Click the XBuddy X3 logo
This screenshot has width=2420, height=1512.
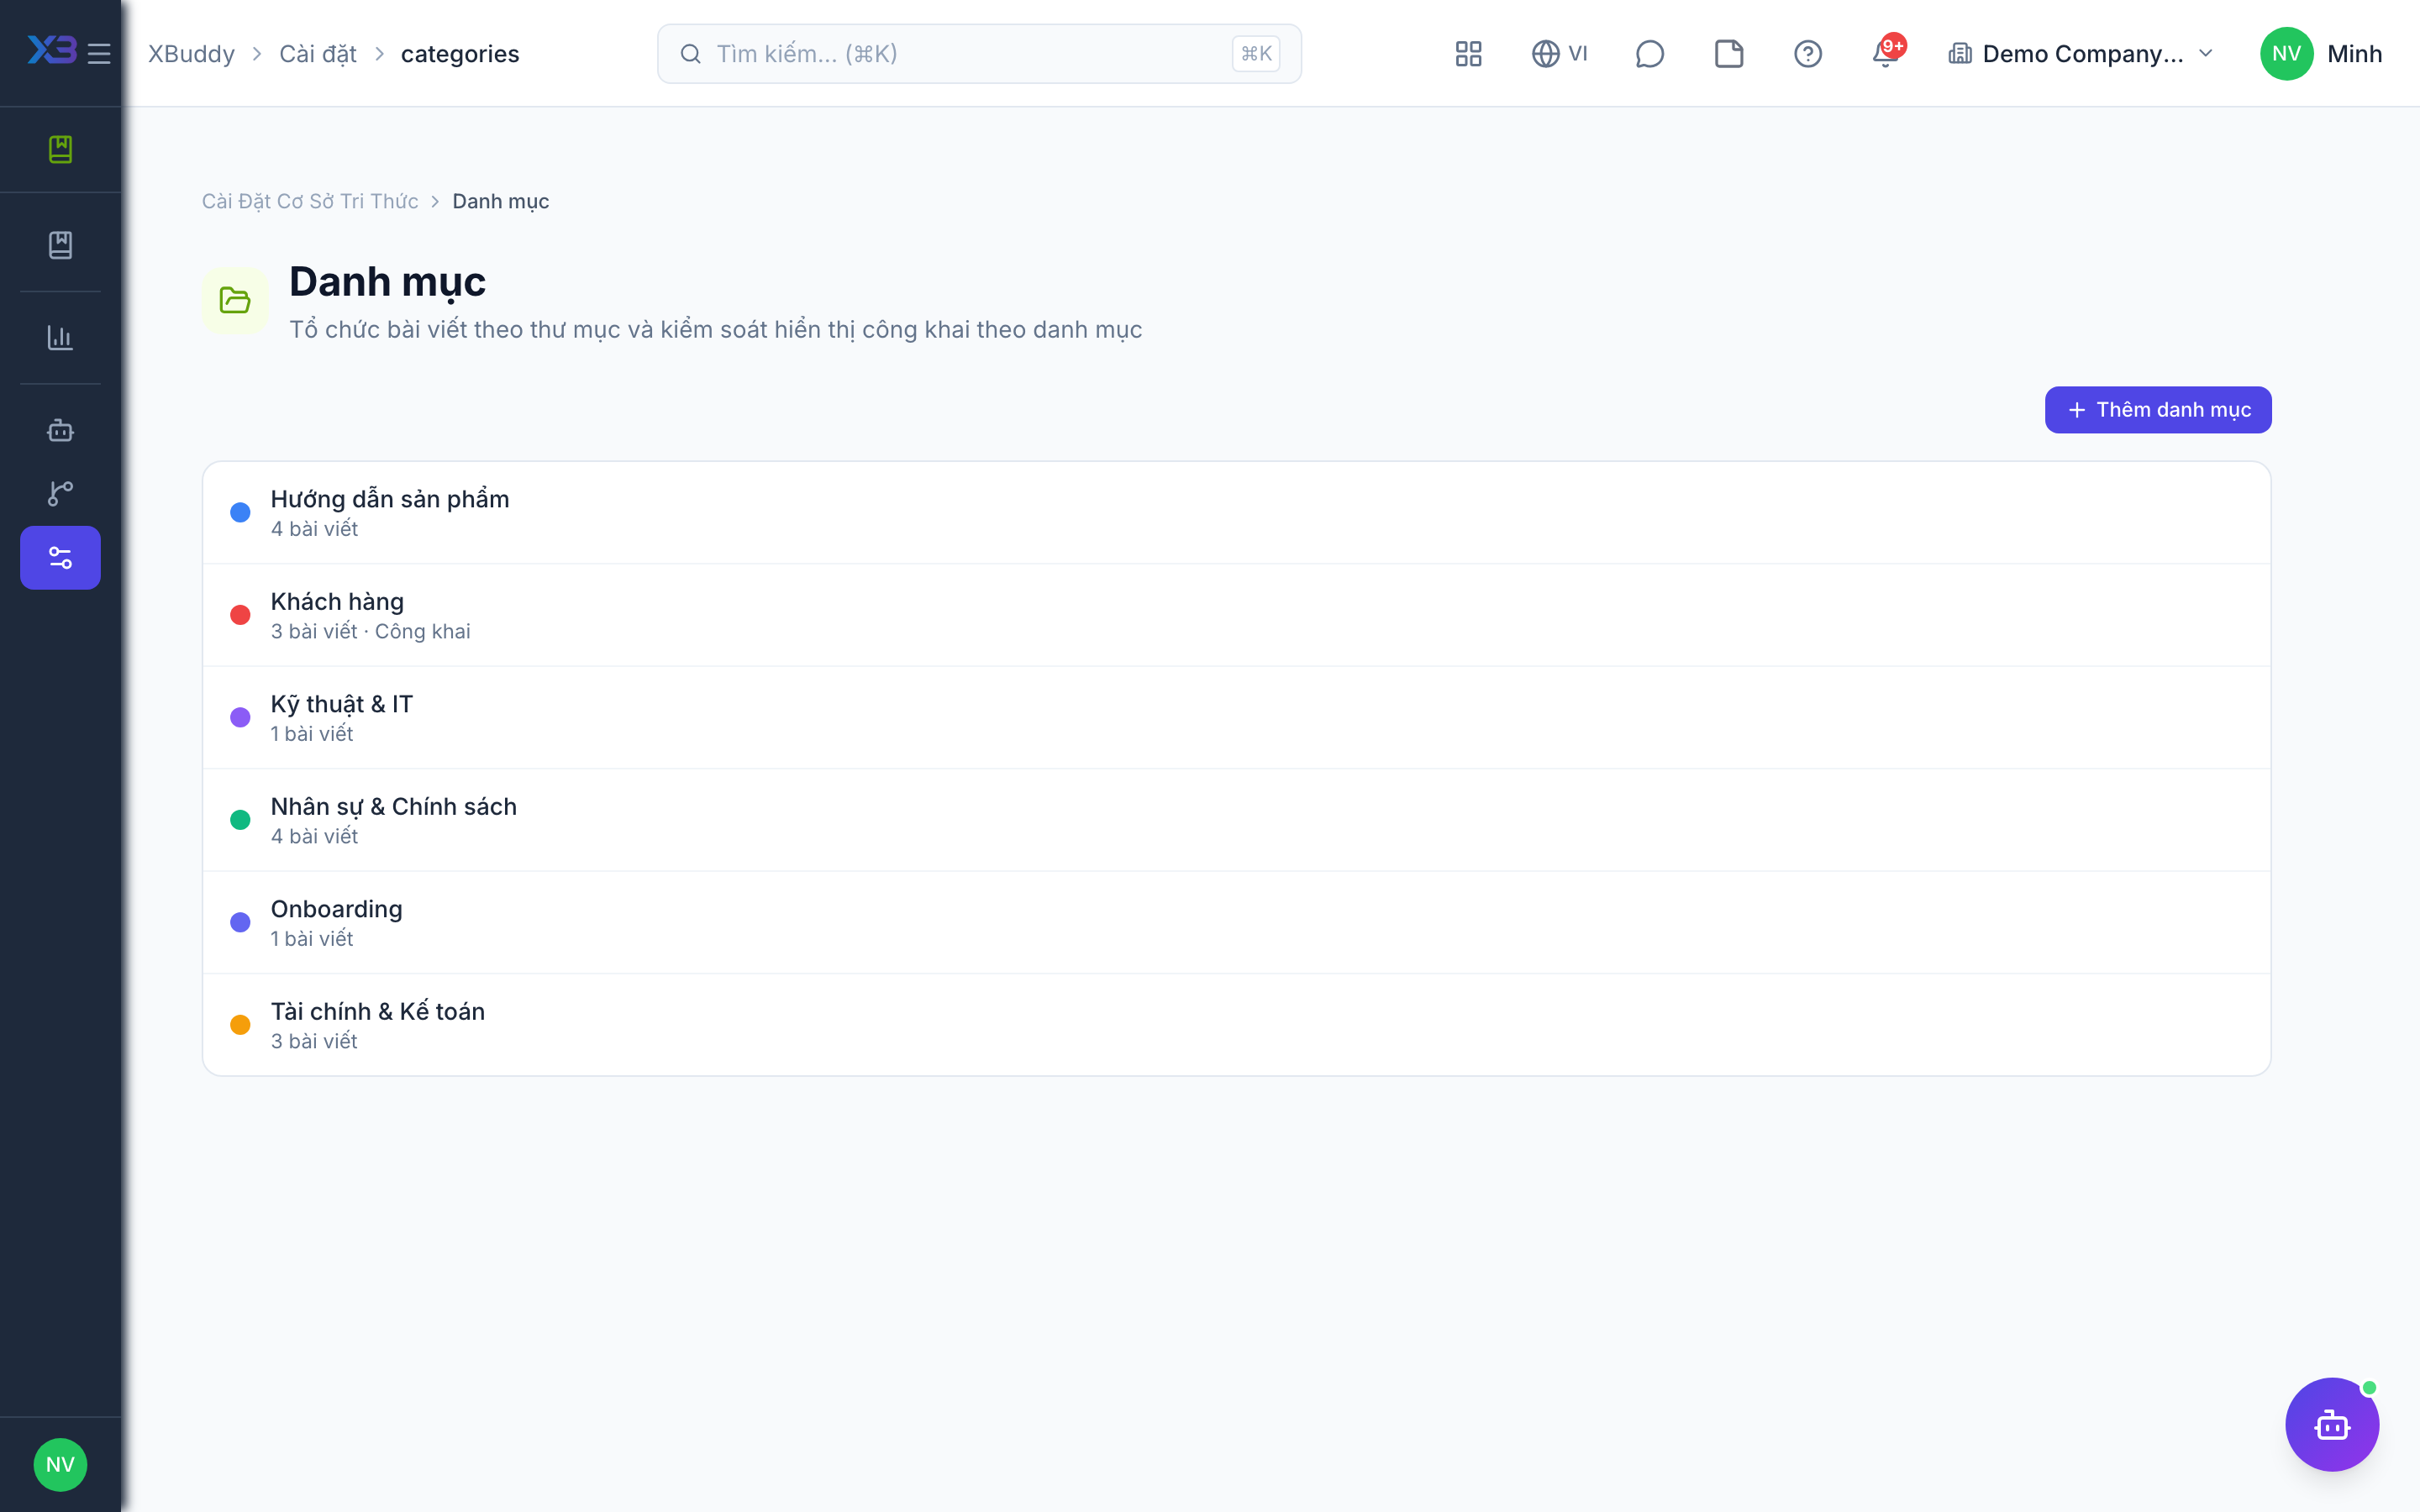click(52, 51)
